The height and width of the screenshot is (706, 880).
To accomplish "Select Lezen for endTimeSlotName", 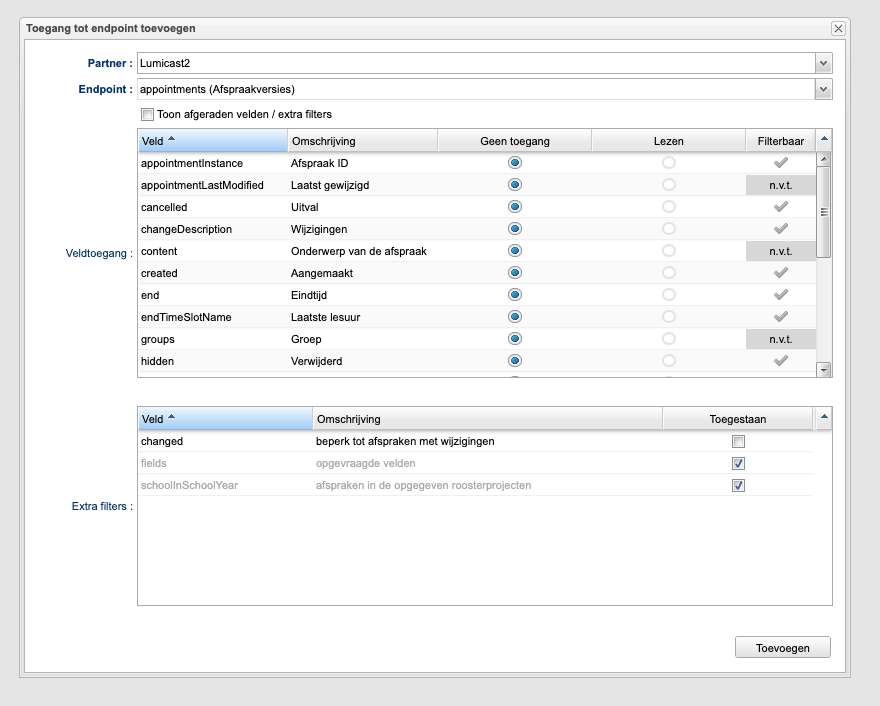I will click(x=668, y=317).
